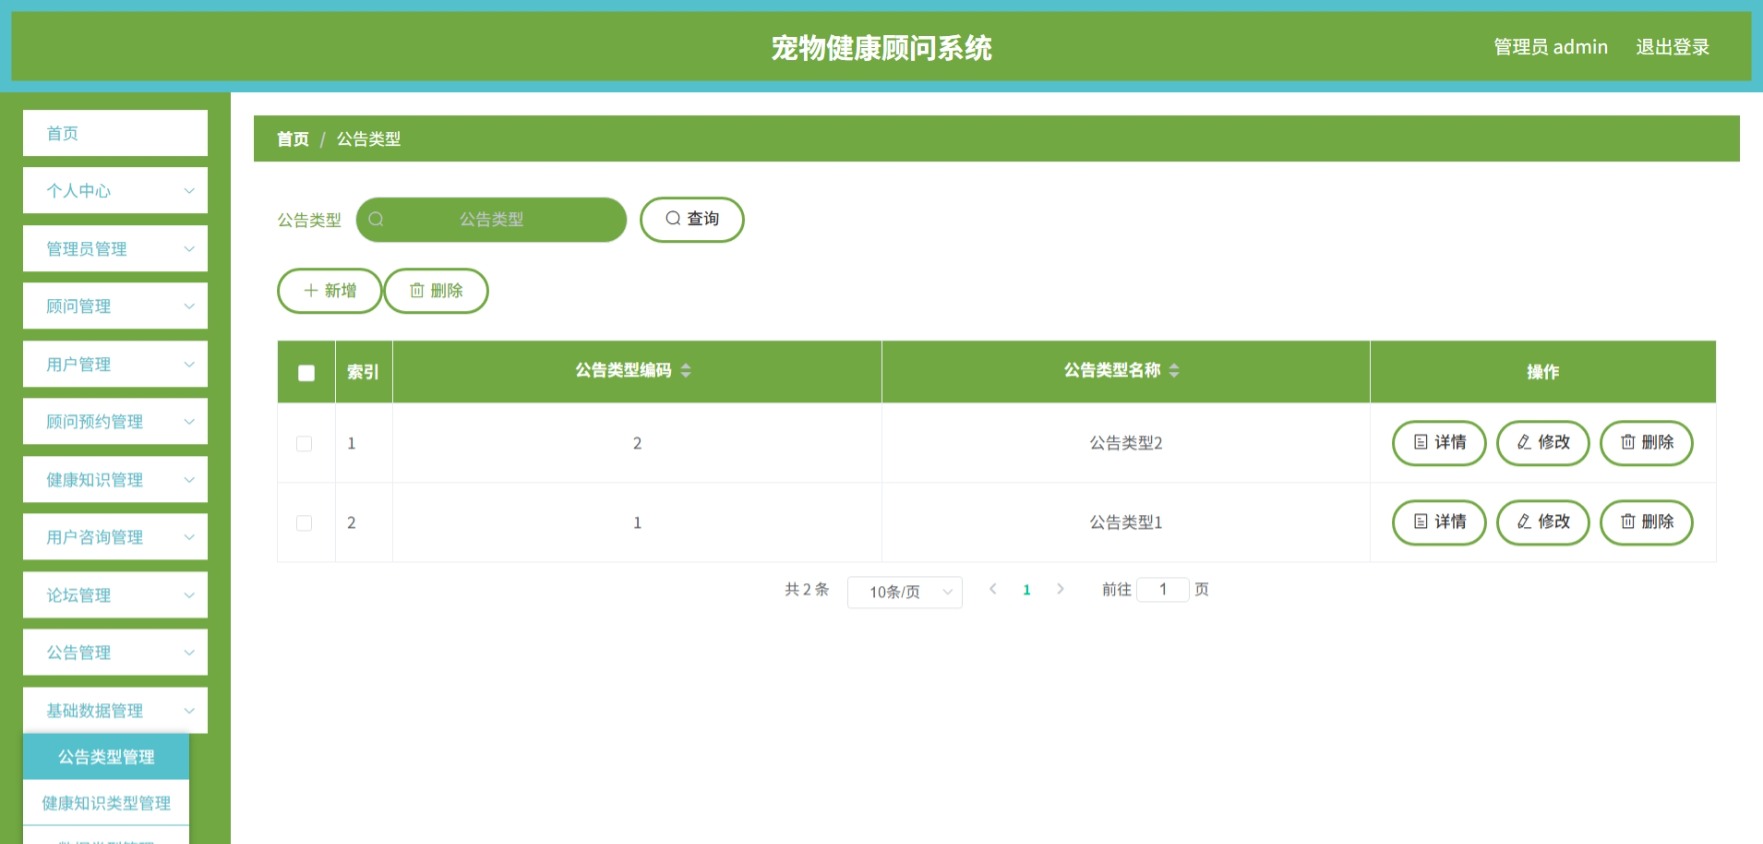This screenshot has width=1763, height=844.
Task: Check the row with 公告类型1
Action: 304,523
